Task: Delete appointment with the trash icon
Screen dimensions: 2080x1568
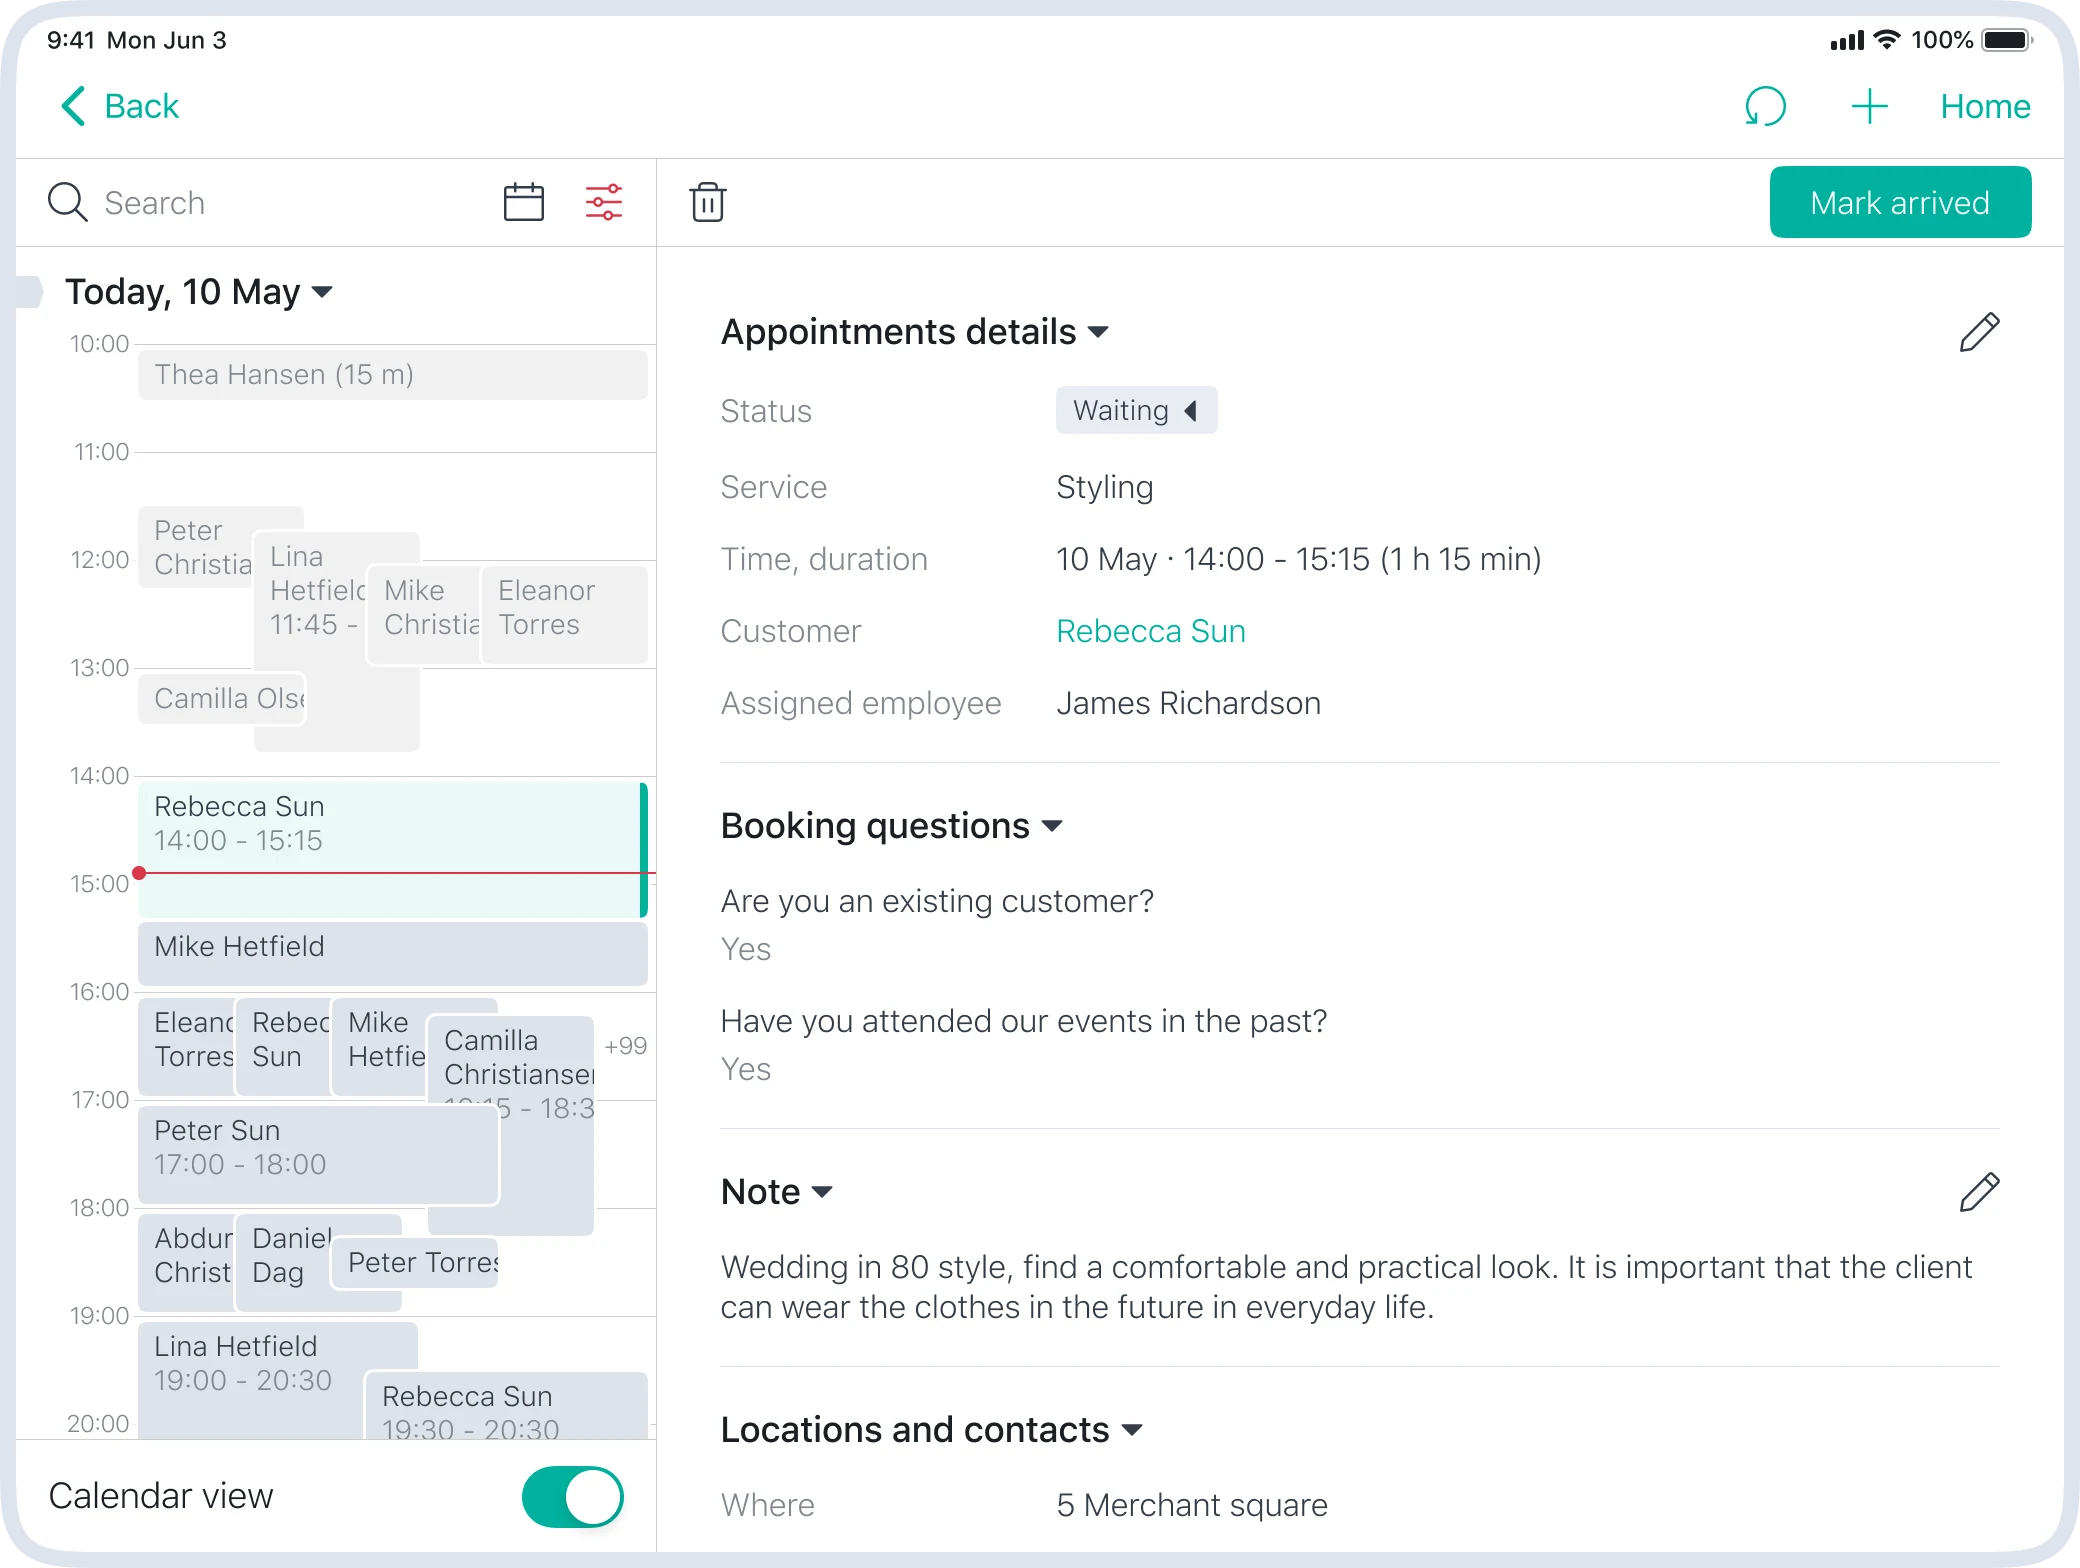Action: (x=708, y=202)
